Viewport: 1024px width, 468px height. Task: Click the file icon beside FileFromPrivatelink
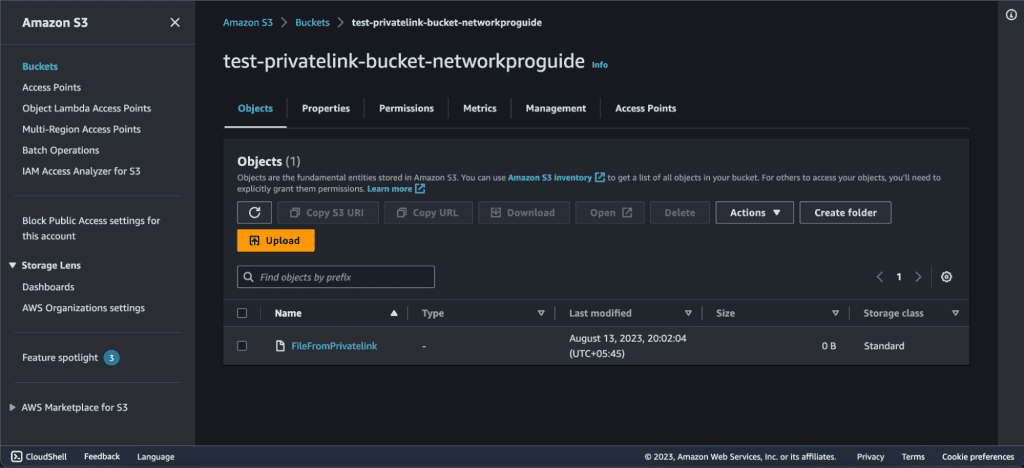(x=280, y=346)
